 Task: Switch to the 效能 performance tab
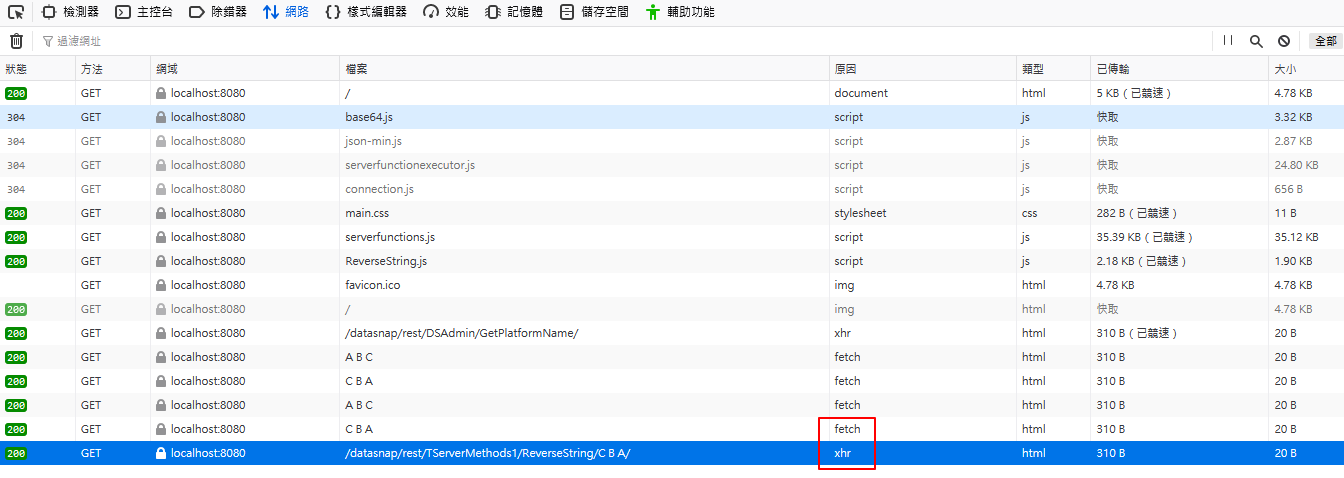click(445, 12)
